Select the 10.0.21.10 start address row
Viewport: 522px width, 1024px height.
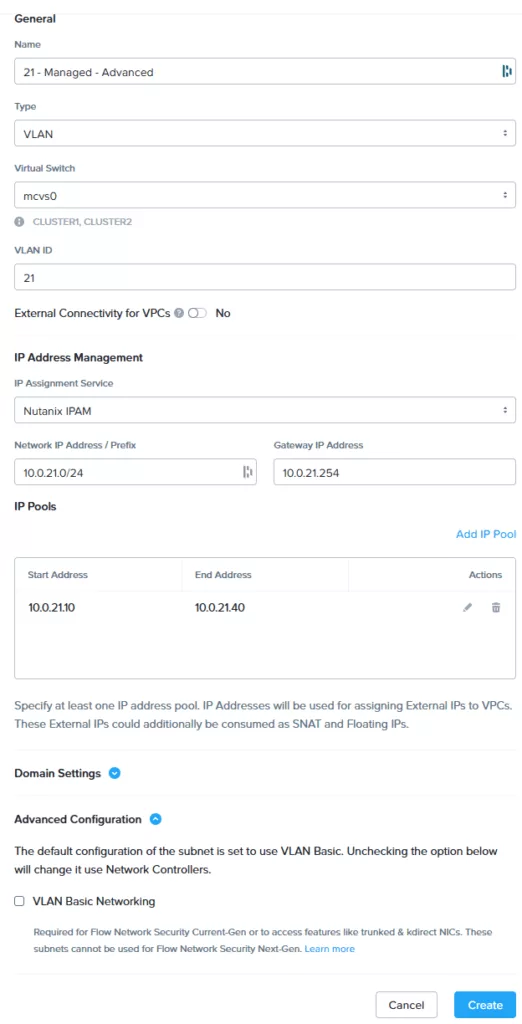(x=265, y=608)
